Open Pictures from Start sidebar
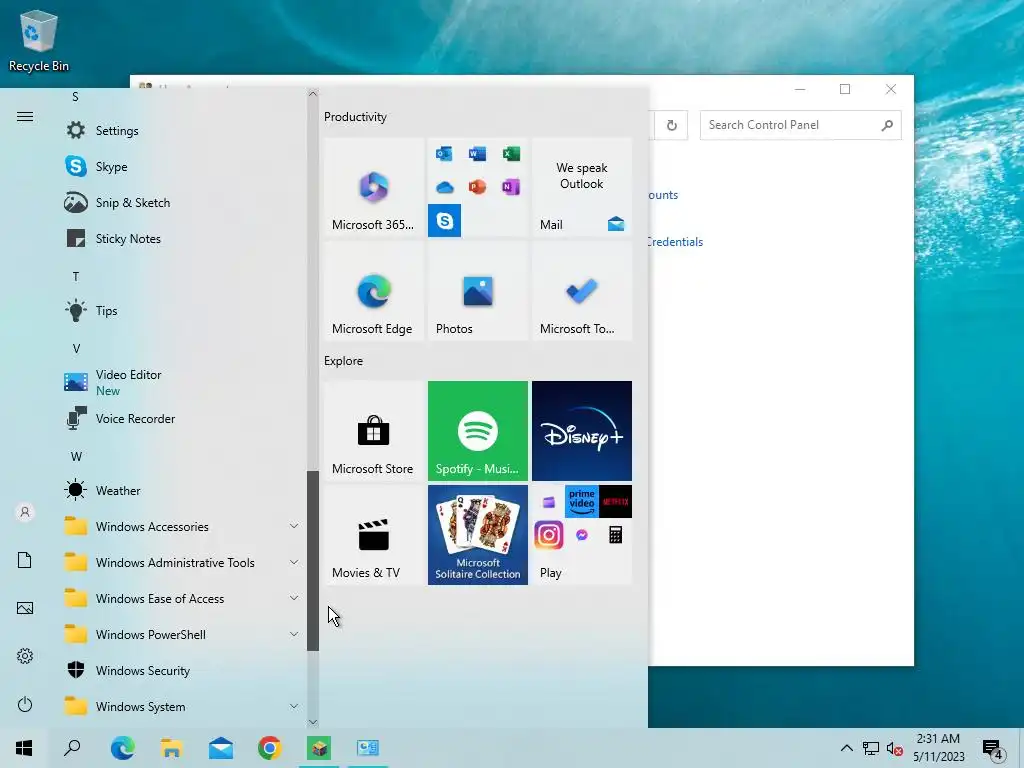1024x768 pixels. point(25,608)
